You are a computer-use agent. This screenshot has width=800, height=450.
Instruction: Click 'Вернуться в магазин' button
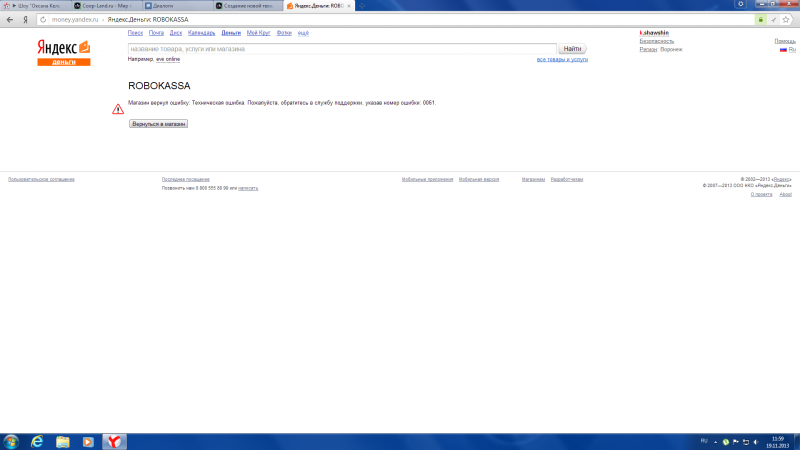(158, 124)
